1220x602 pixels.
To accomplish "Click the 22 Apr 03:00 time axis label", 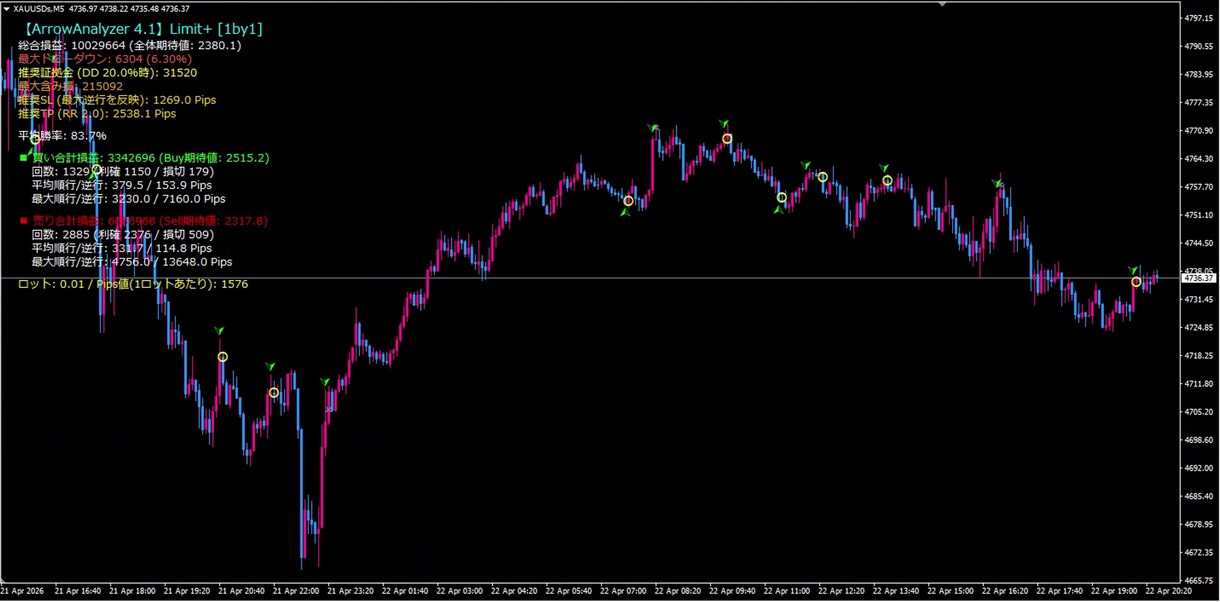I will [458, 591].
